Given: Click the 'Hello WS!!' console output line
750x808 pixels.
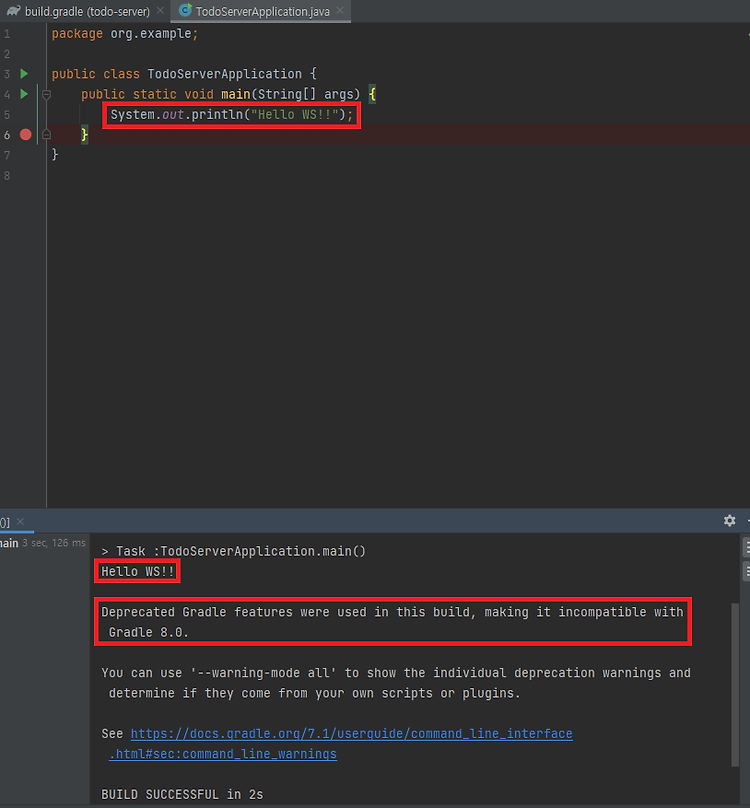Looking at the screenshot, I should pyautogui.click(x=138, y=571).
